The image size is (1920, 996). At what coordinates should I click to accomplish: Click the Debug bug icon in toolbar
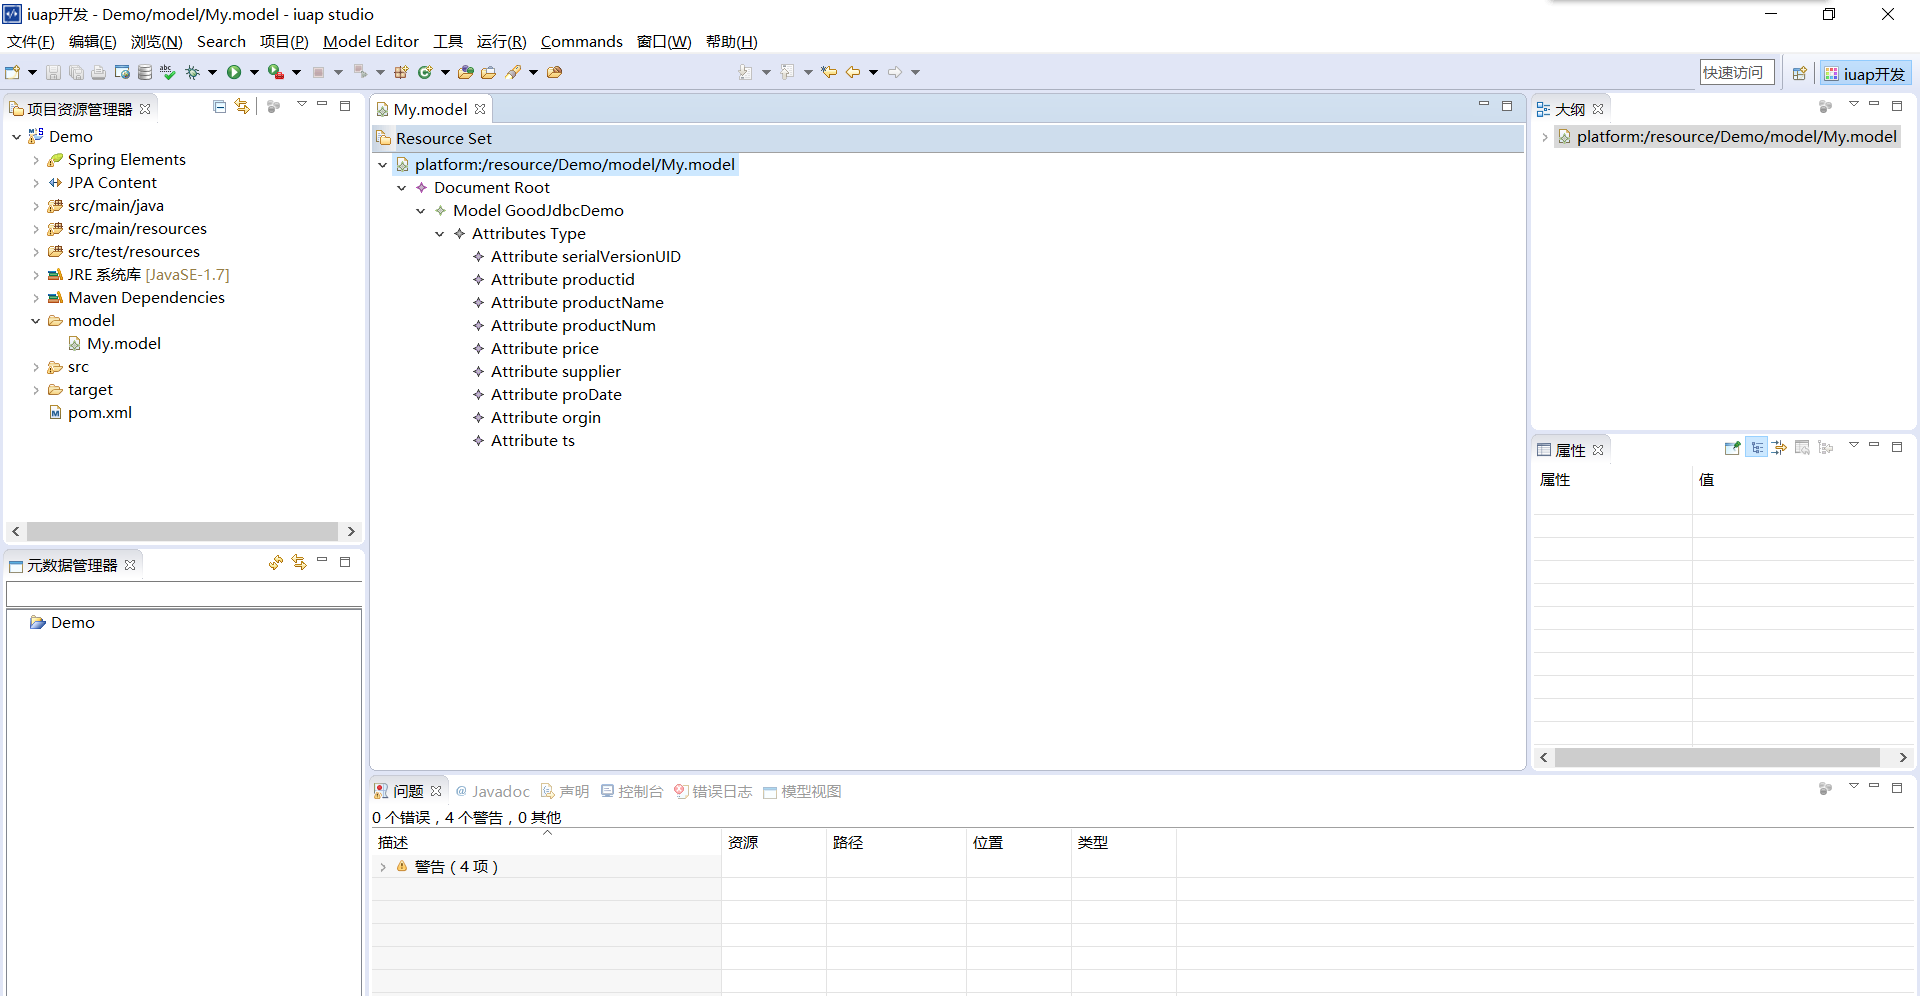pyautogui.click(x=193, y=72)
